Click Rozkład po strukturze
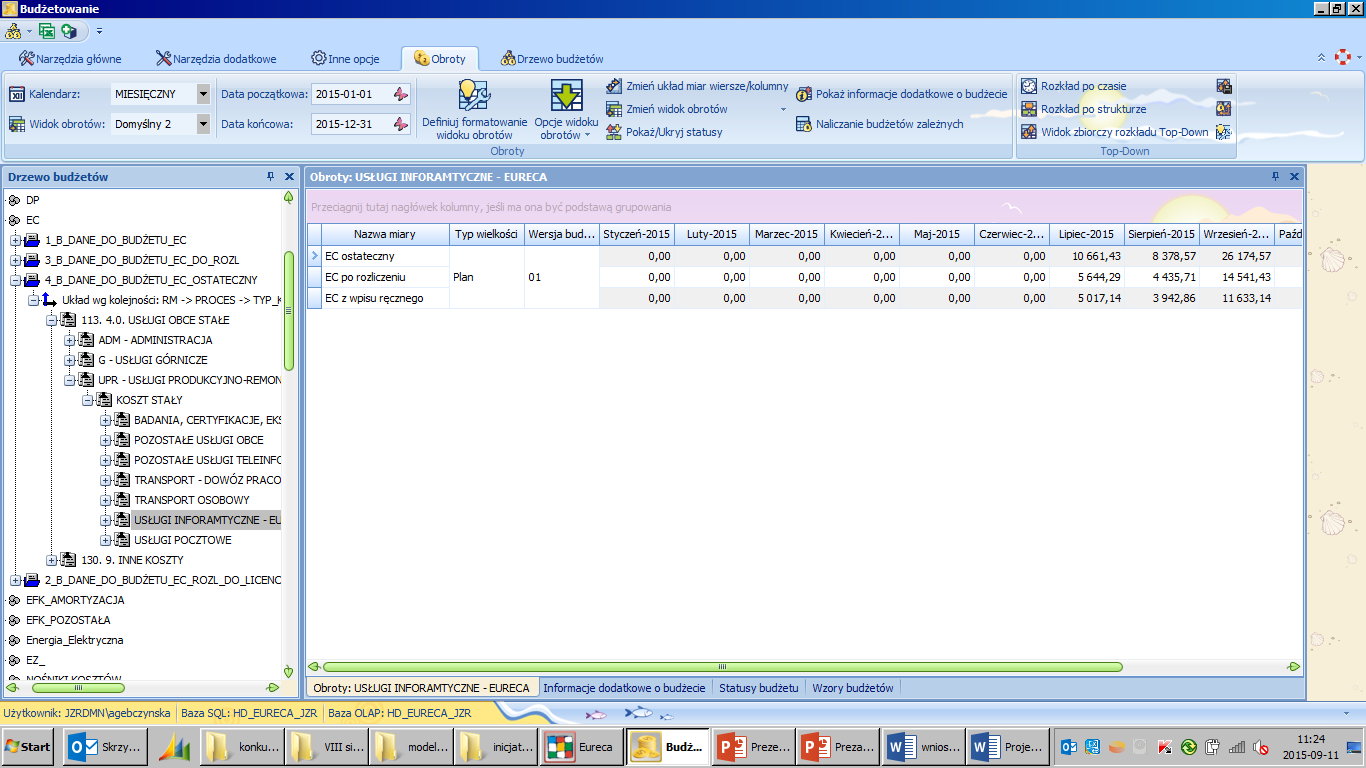The height and width of the screenshot is (768, 1366). pyautogui.click(x=1083, y=109)
